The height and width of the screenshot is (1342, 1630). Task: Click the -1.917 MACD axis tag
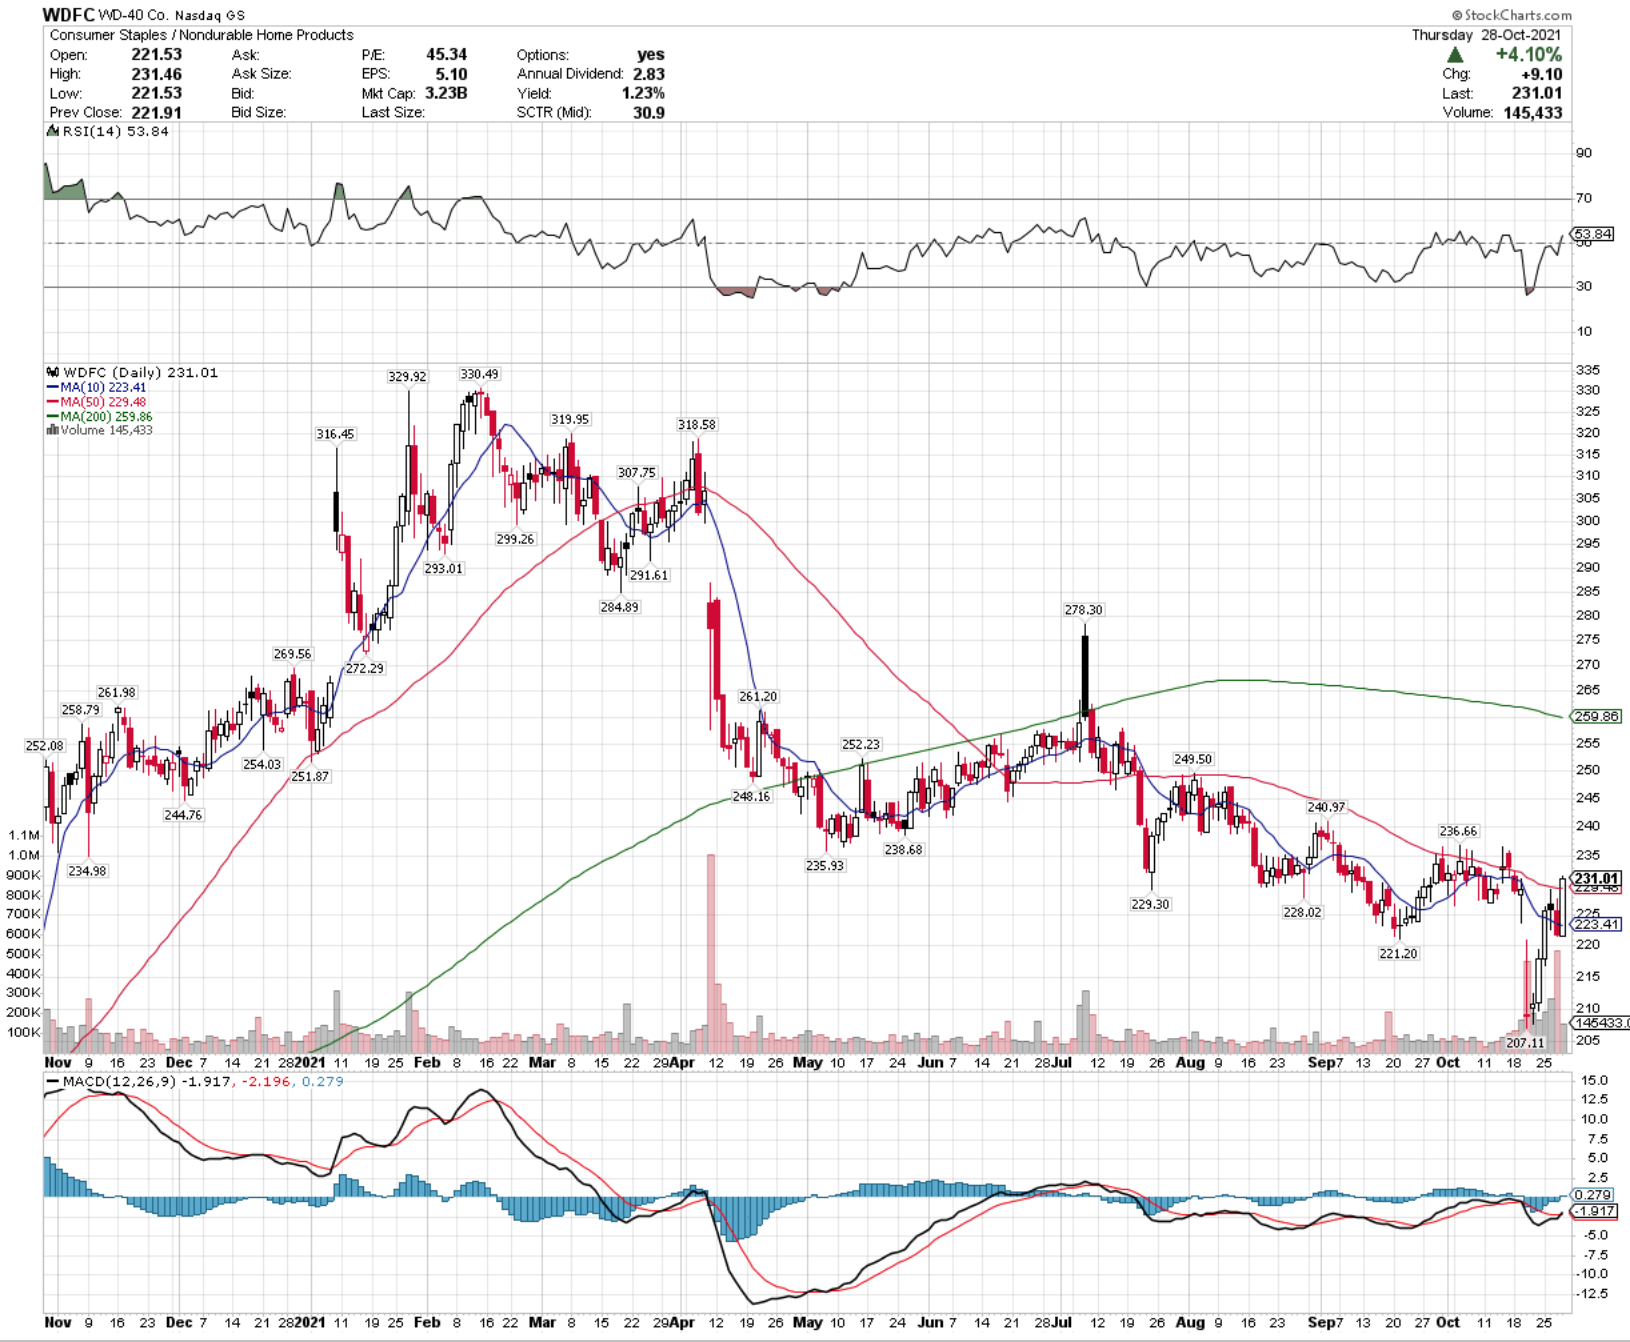(x=1595, y=1211)
